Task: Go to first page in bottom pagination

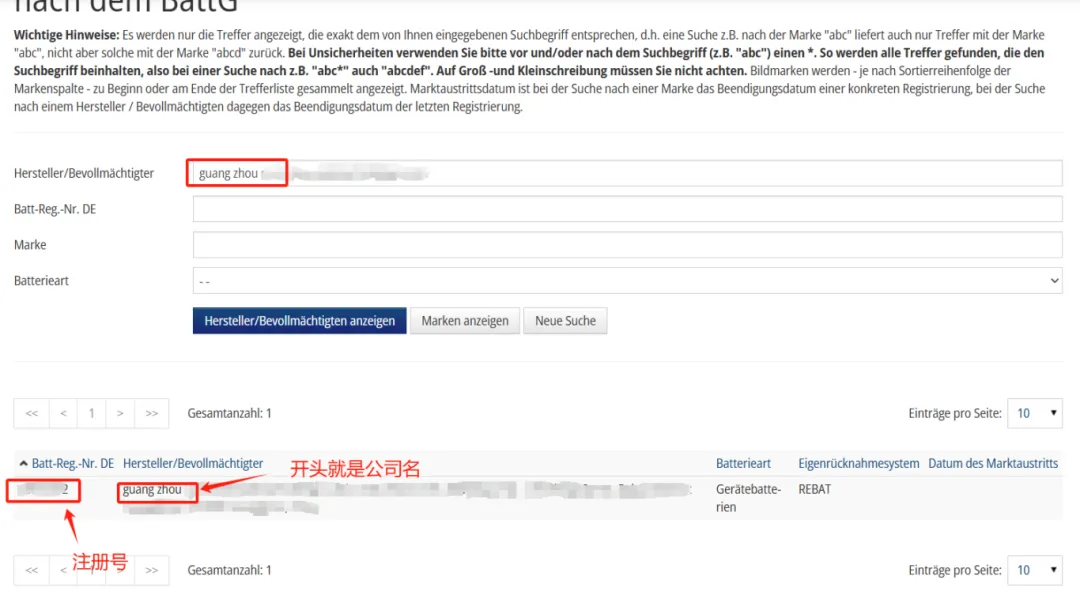Action: [32, 570]
